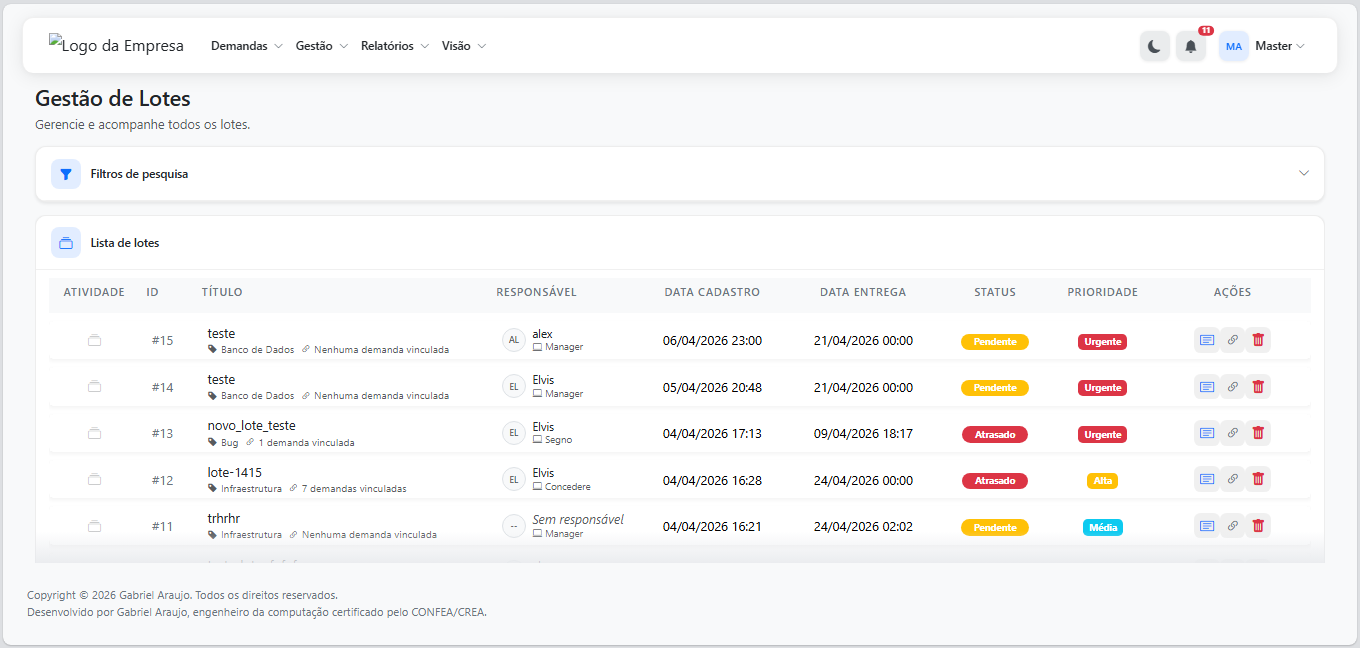
Task: Click the MA user avatar
Action: [1233, 46]
